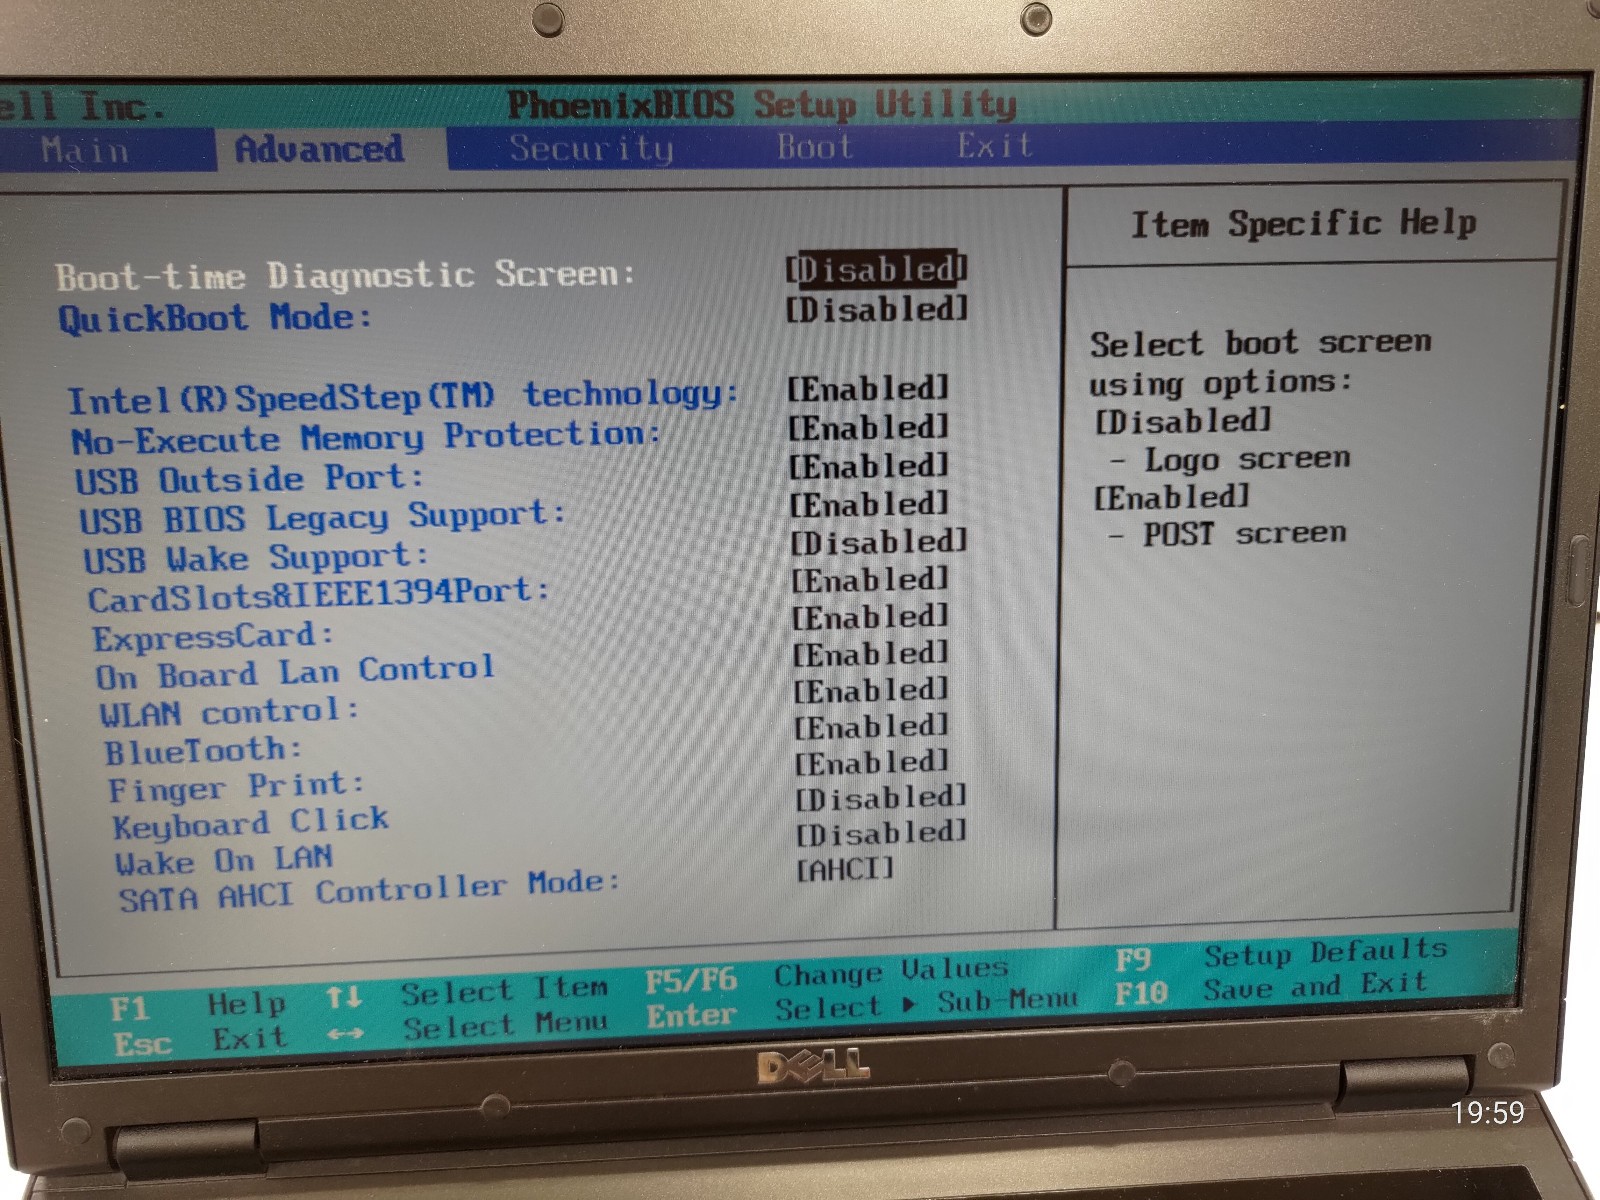Viewport: 1600px width, 1200px height.
Task: Select Intel(R) SpeedStep(TM) technology label
Action: pos(403,397)
